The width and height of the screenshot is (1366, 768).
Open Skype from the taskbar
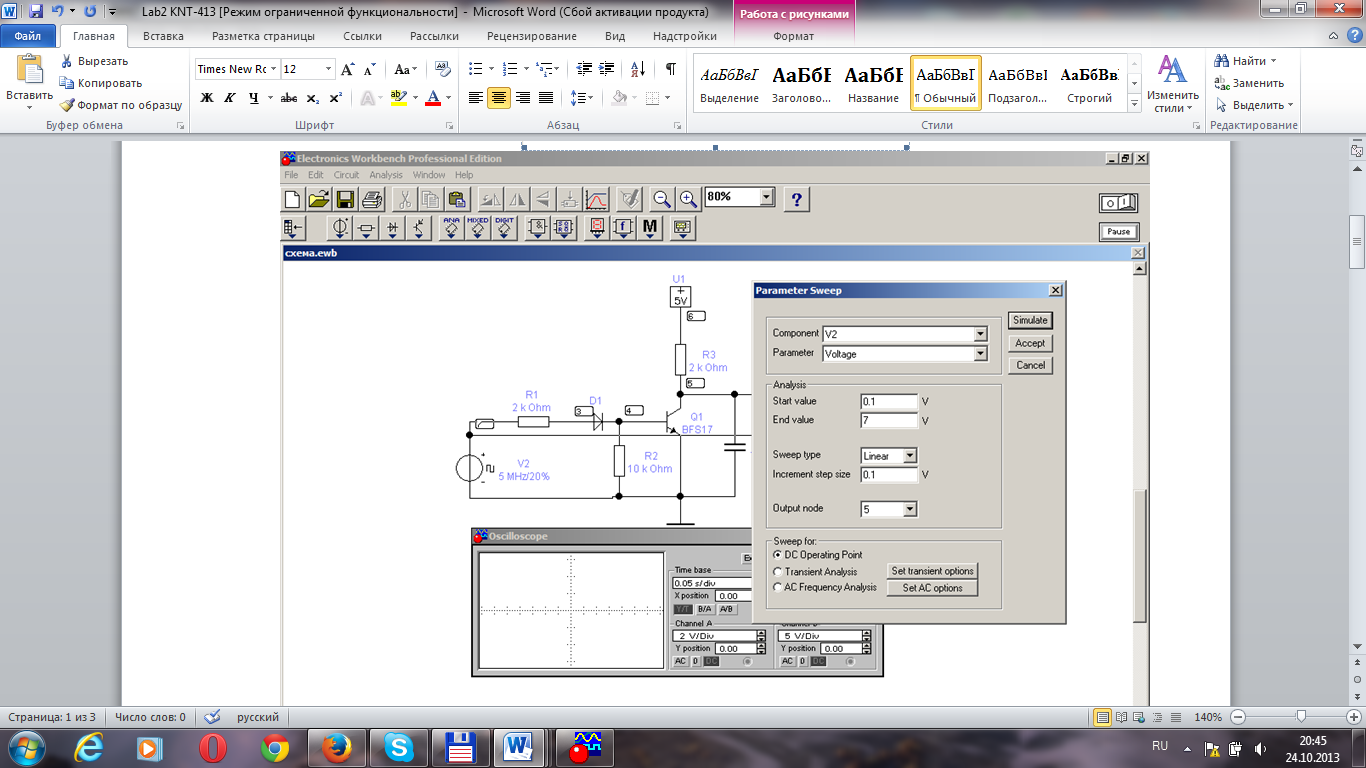[x=400, y=748]
